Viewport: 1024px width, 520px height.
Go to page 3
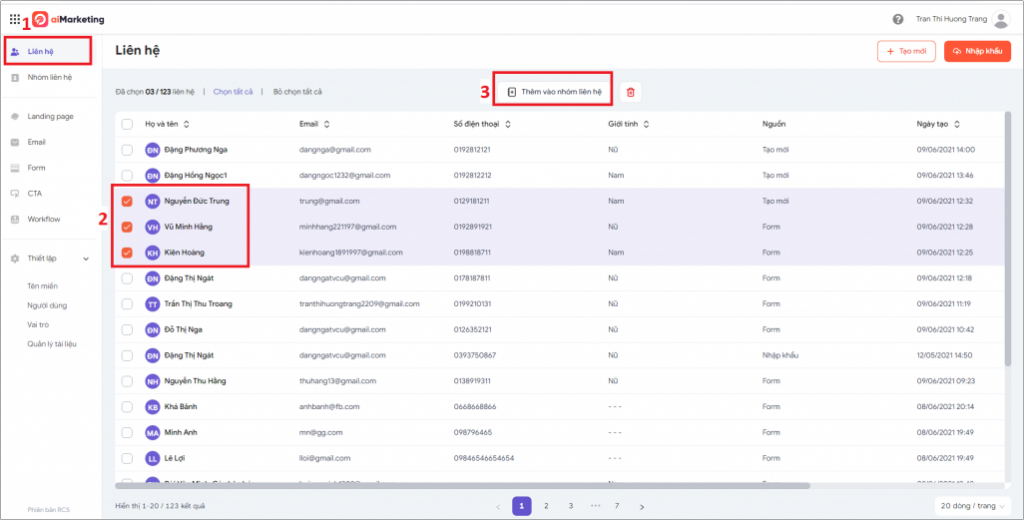pyautogui.click(x=570, y=506)
